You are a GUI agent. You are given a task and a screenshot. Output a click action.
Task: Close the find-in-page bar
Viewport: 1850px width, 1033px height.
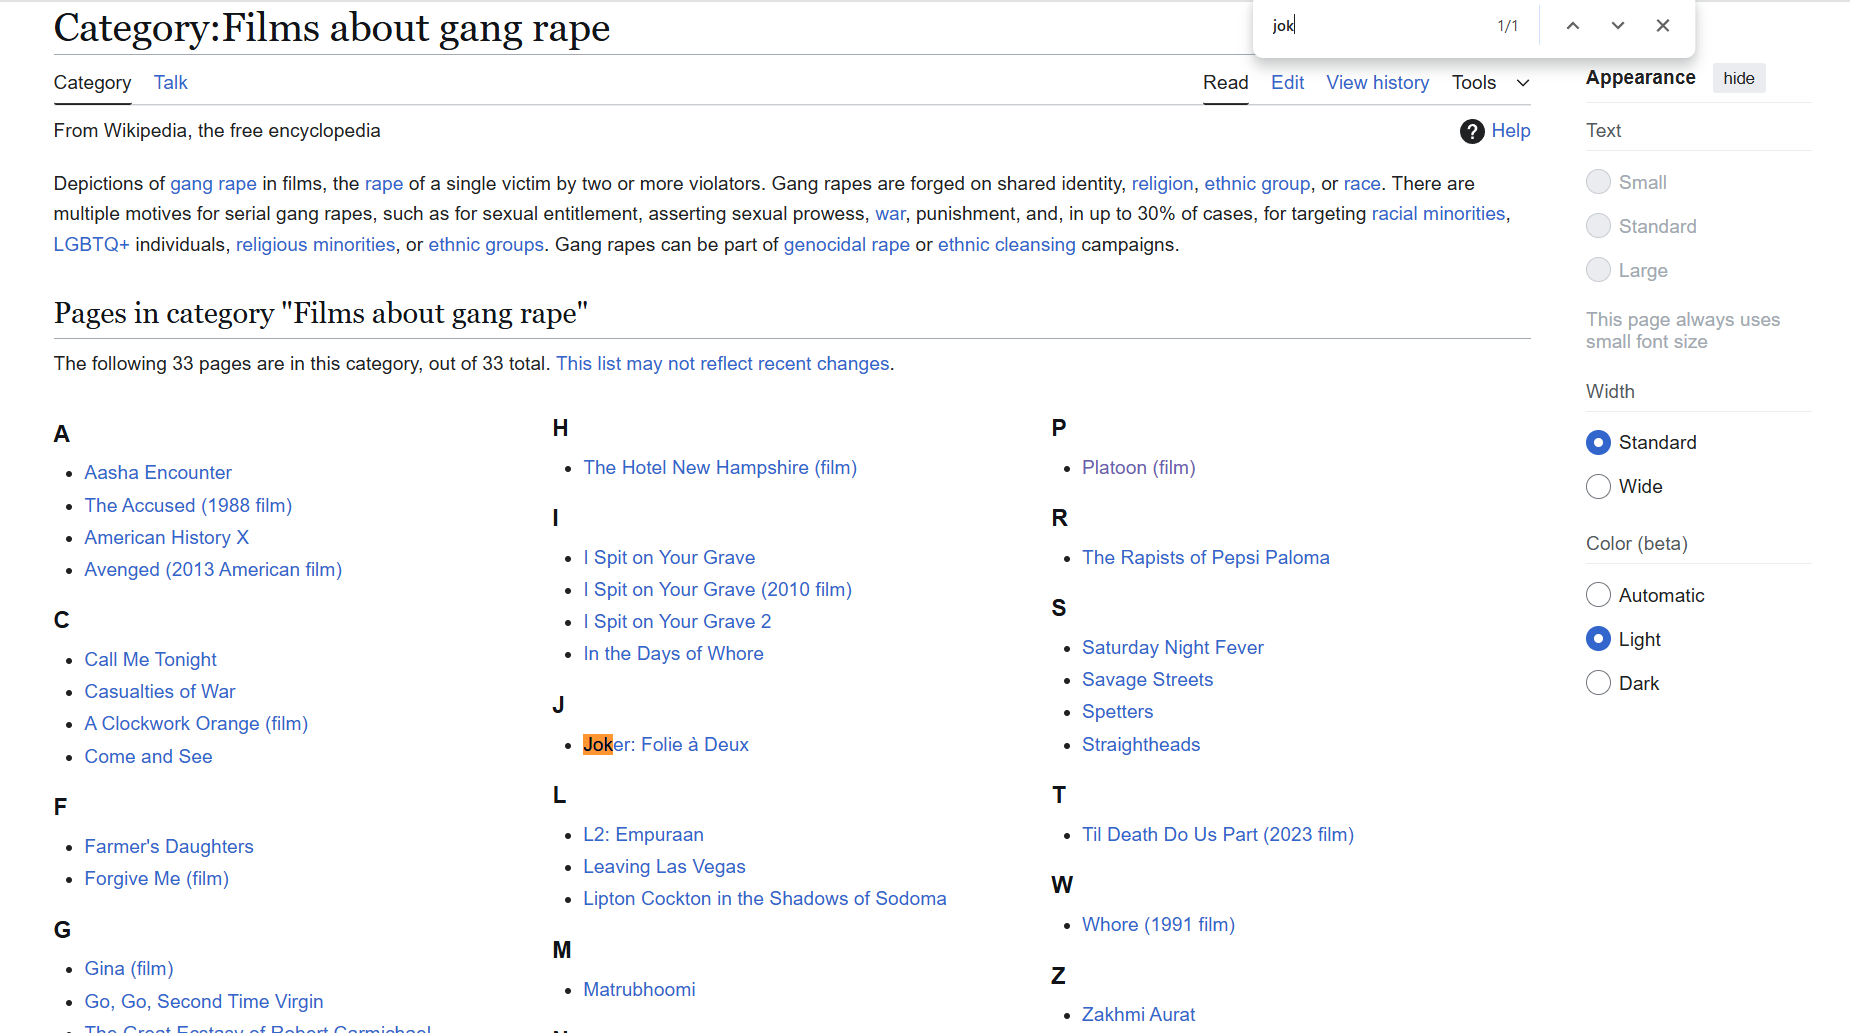pyautogui.click(x=1662, y=26)
